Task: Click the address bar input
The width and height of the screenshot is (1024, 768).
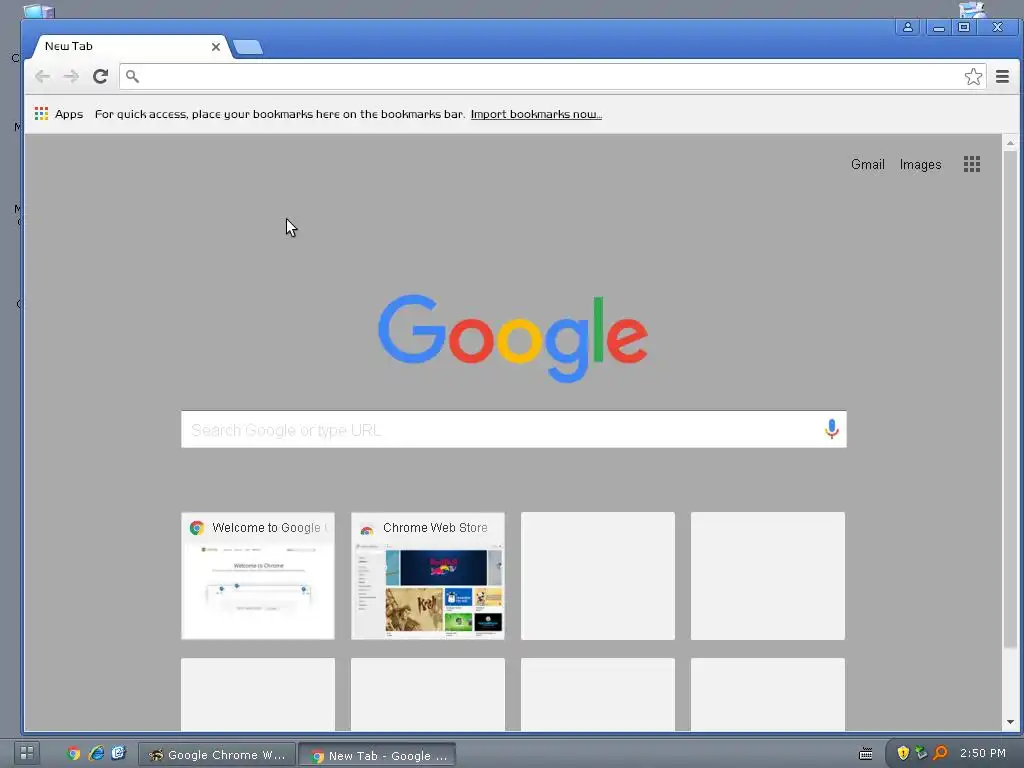Action: (551, 76)
